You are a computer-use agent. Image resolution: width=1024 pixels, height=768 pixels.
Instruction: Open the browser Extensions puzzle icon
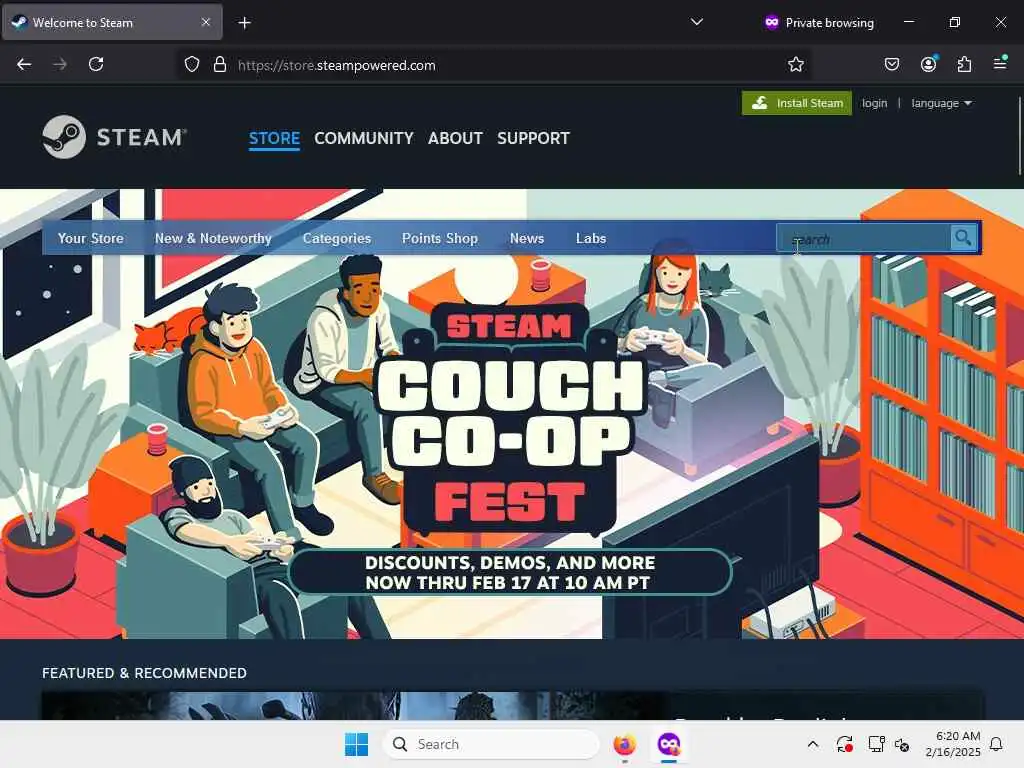[x=964, y=64]
